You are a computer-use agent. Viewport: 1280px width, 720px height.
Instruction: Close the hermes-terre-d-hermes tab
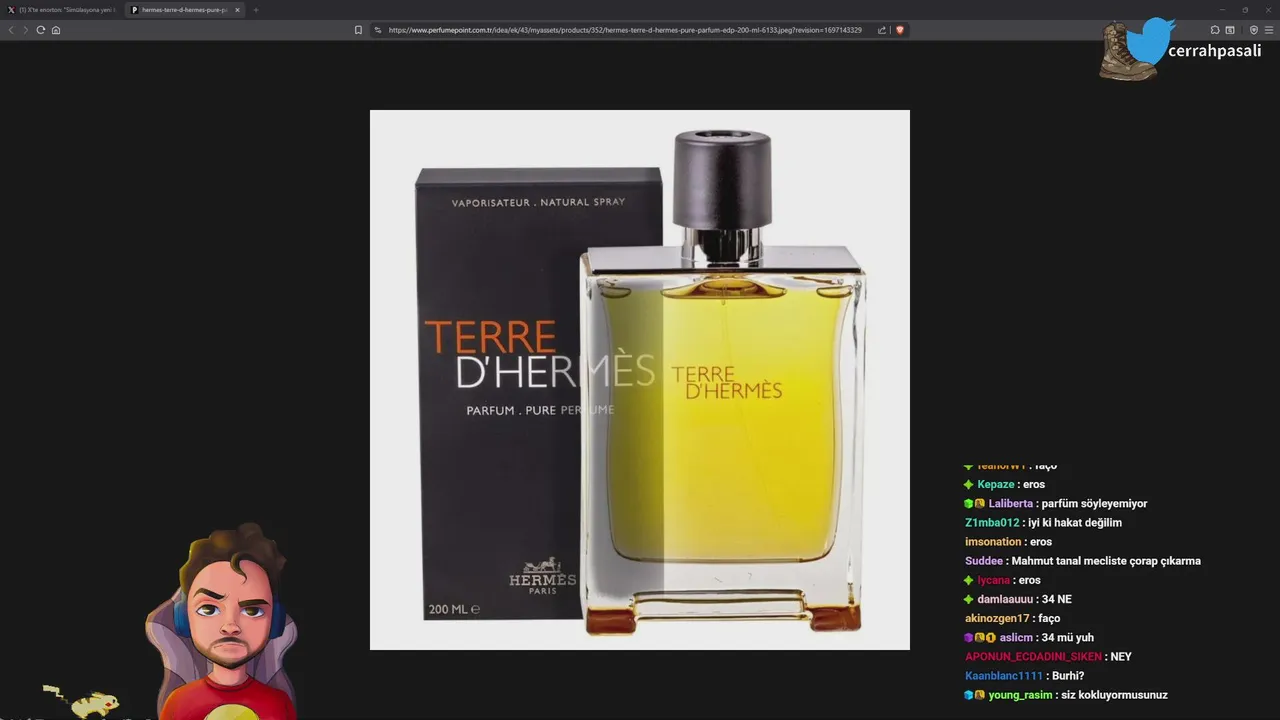[x=238, y=10]
